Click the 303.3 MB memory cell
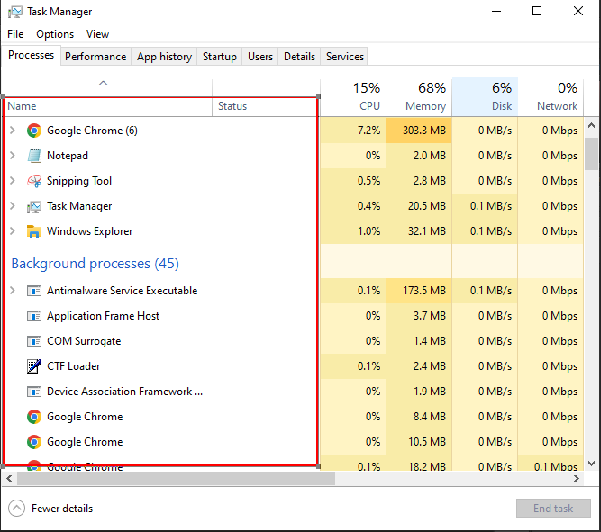The image size is (601, 532). click(x=419, y=130)
